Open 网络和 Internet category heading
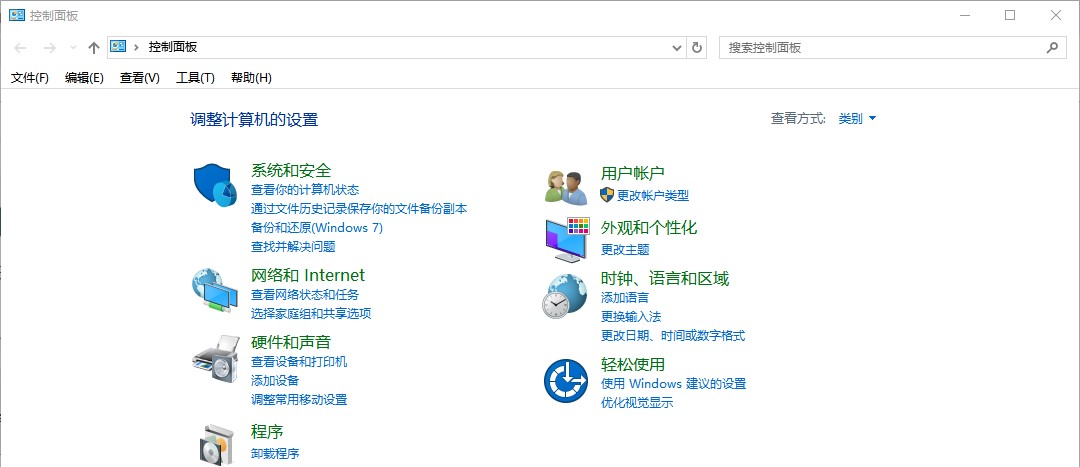Screen dimensions: 1080x467 (x=308, y=276)
